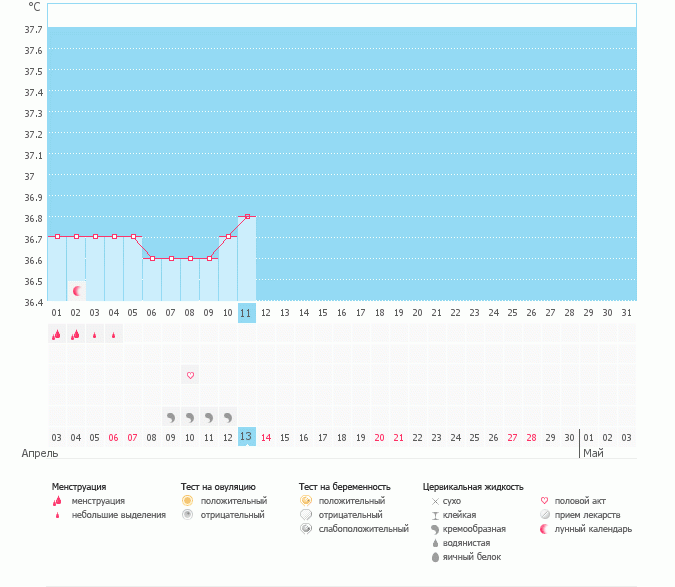Screen dimensions: 675x587
Task: Select the highlighted calendar date 13 in April
Action: (x=247, y=437)
